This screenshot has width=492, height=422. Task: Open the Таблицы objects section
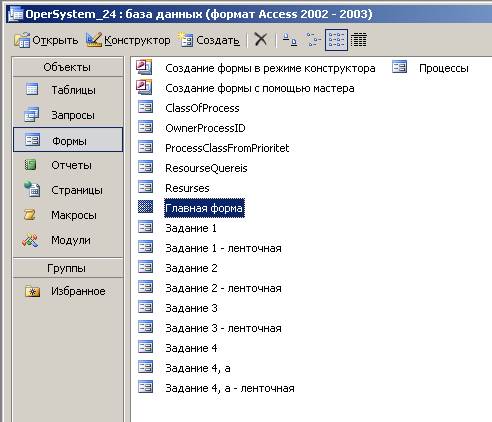(68, 90)
